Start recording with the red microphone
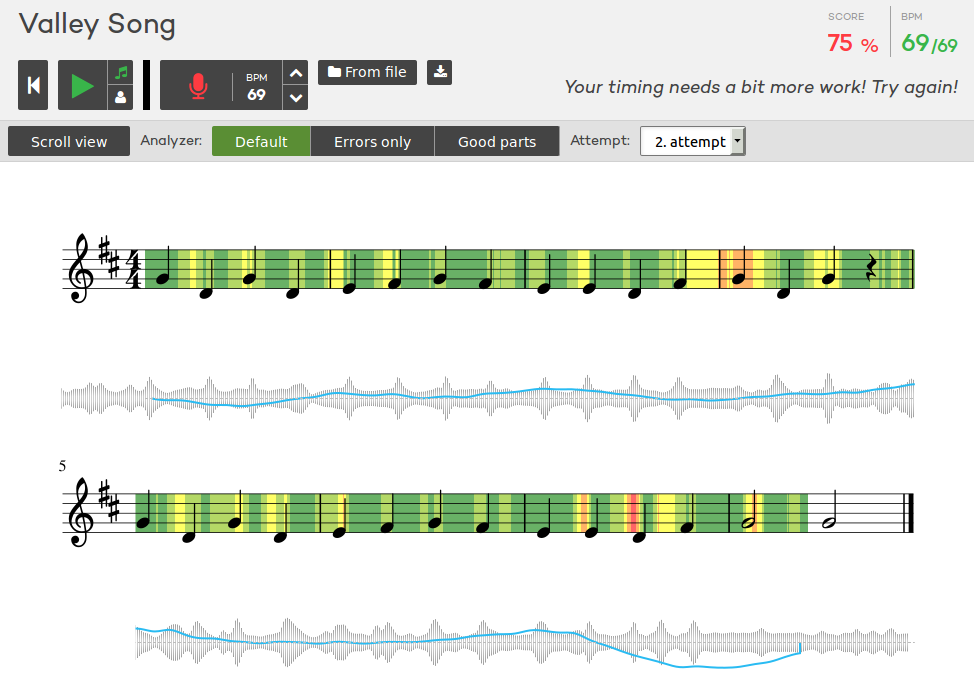This screenshot has width=974, height=687. pos(197,86)
